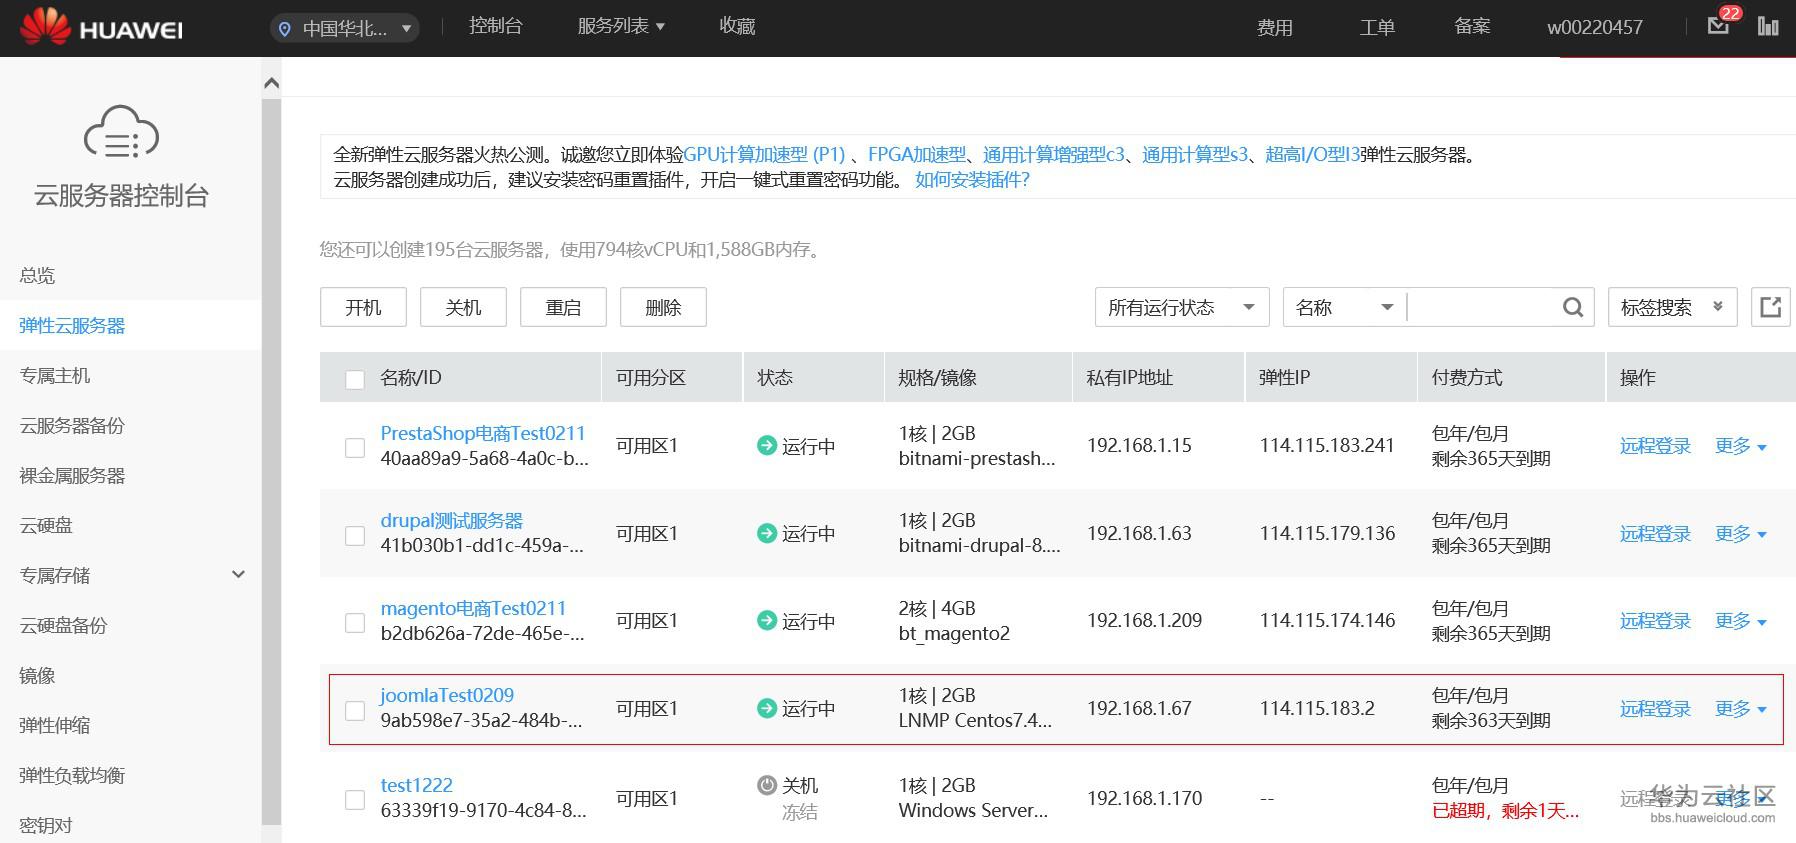Click the sidebar vertical scrollbar

tap(271, 460)
